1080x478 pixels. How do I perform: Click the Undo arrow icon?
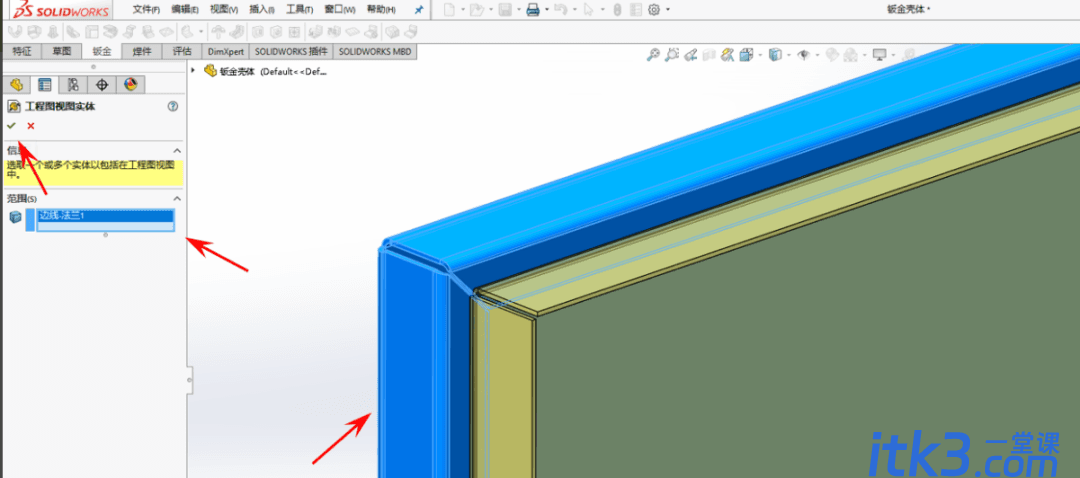(x=560, y=10)
